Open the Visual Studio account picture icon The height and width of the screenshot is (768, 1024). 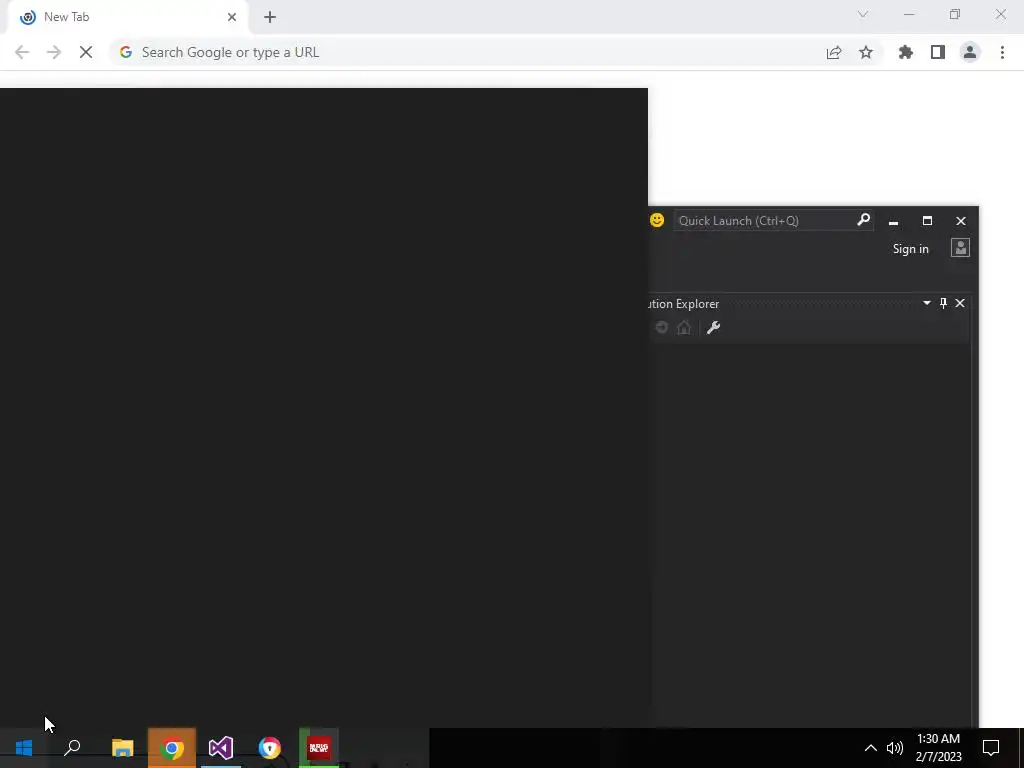pyautogui.click(x=960, y=248)
